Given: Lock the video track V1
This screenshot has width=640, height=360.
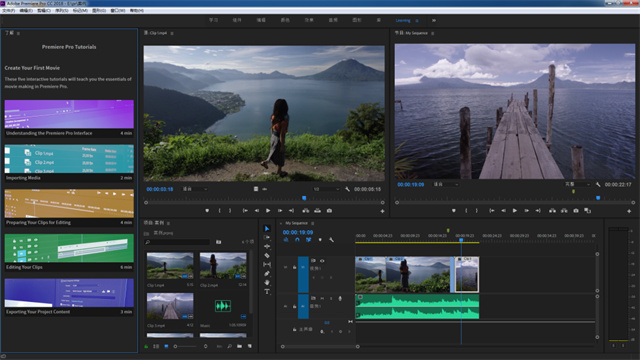Looking at the screenshot, I should click(x=294, y=267).
